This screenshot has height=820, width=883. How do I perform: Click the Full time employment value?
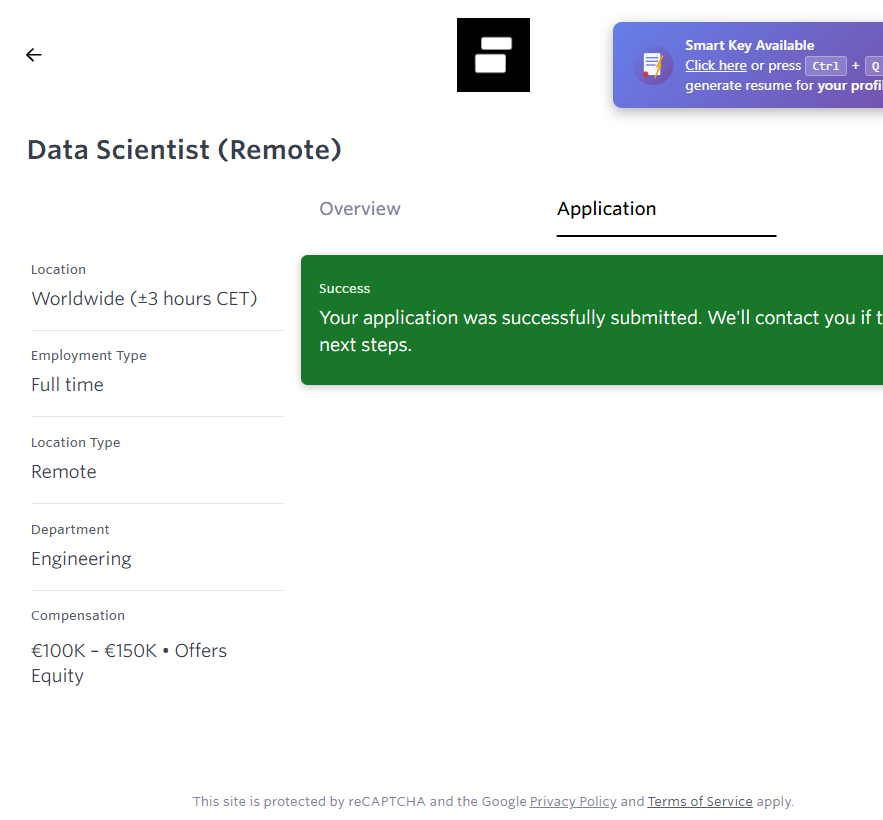67,385
